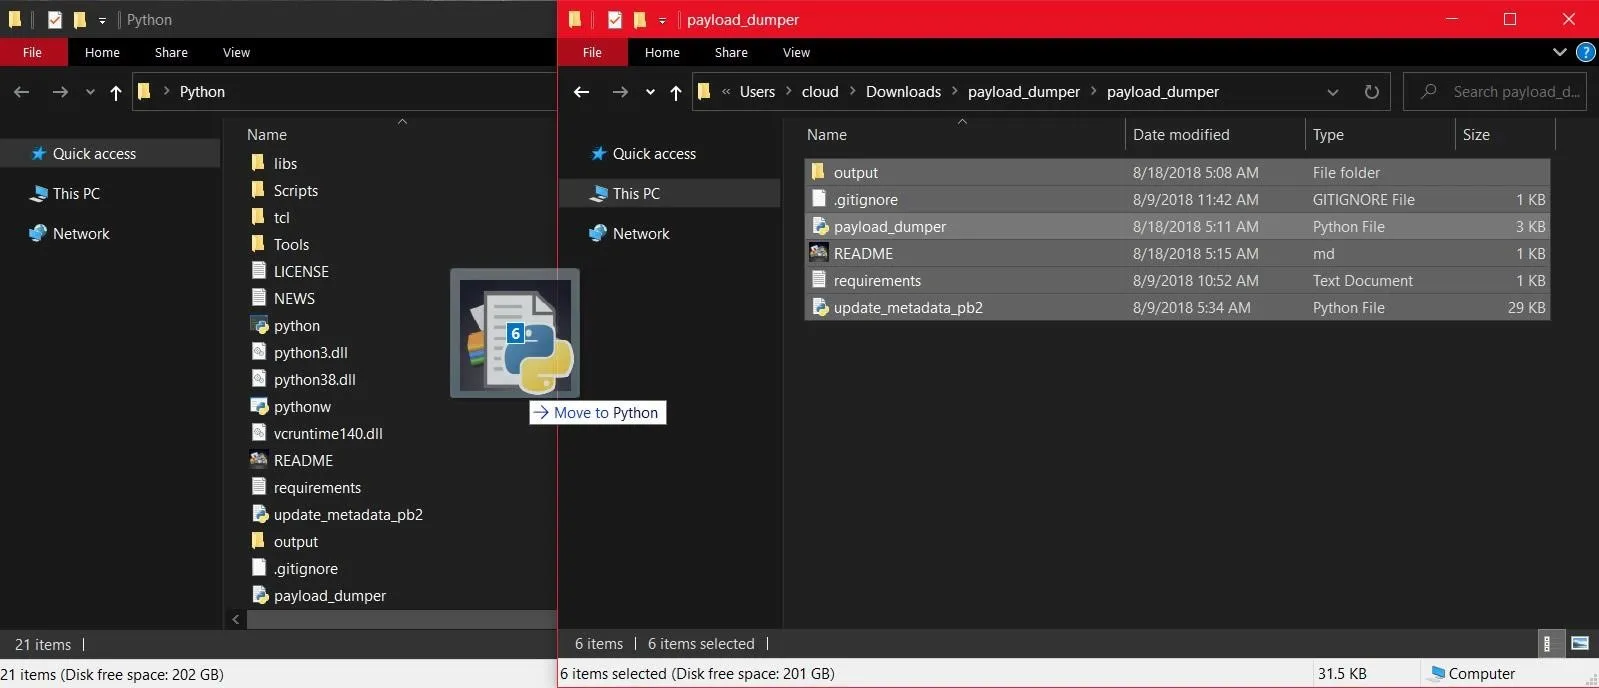
Task: Go up one level in payload_dumper window
Action: pyautogui.click(x=676, y=92)
